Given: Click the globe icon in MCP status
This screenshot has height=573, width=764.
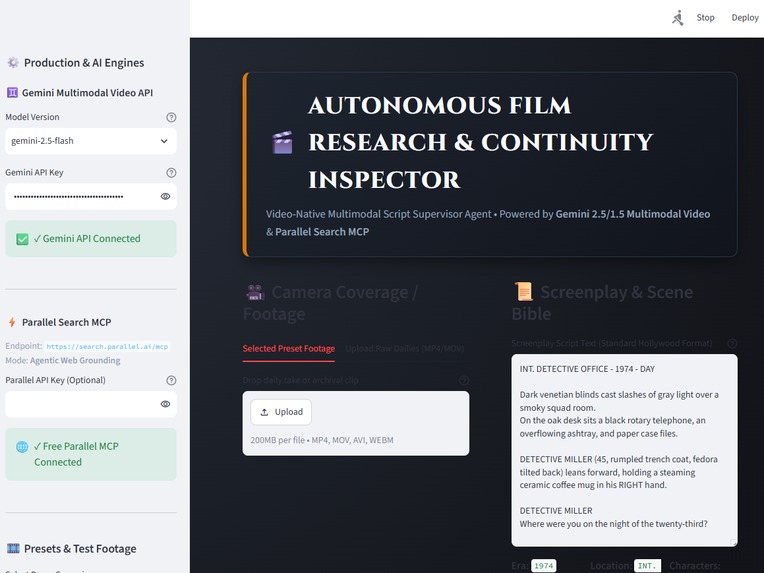Looking at the screenshot, I should 22,447.
